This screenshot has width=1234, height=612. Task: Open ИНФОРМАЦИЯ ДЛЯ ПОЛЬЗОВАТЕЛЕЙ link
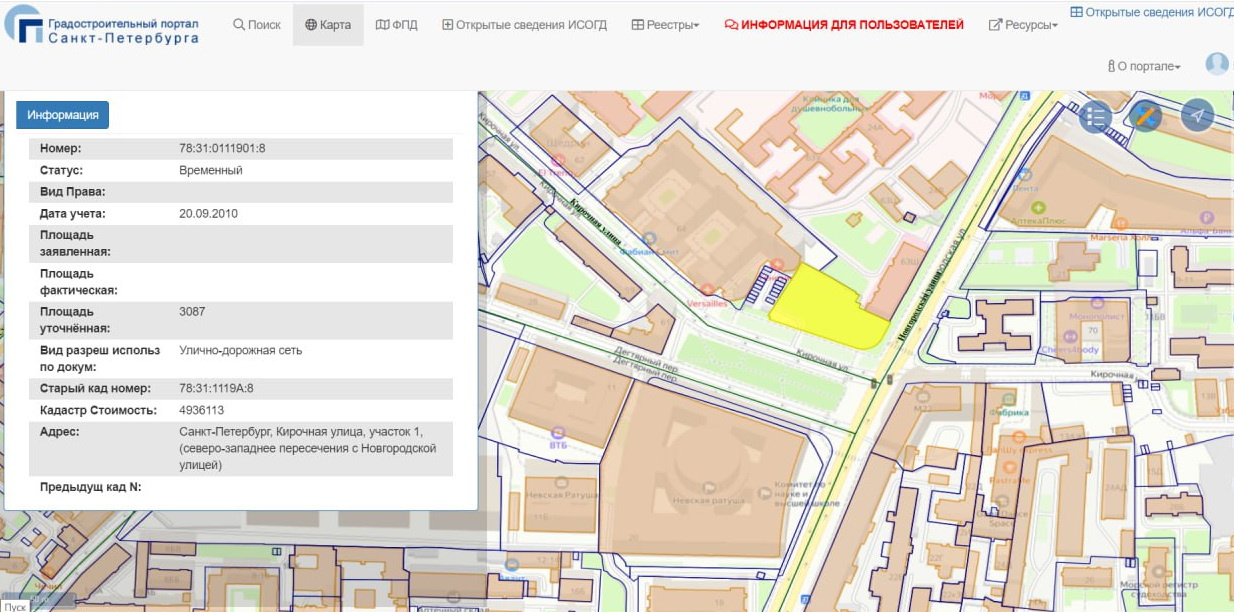click(x=843, y=25)
